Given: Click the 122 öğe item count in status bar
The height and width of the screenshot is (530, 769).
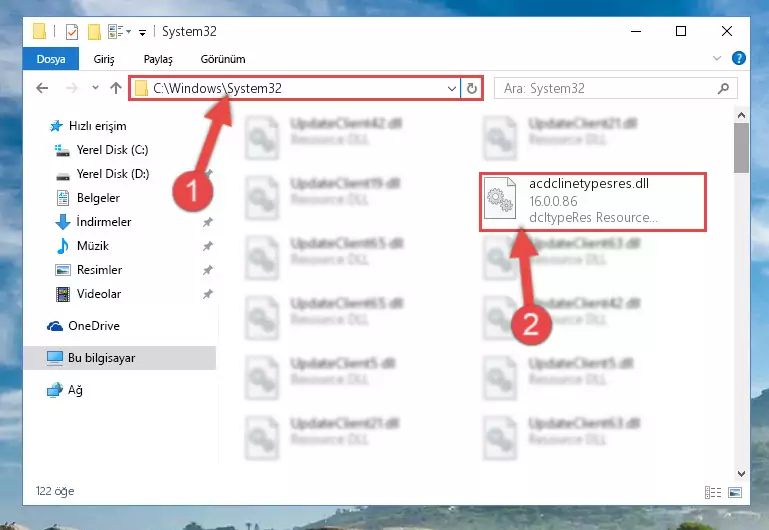Looking at the screenshot, I should [x=55, y=491].
